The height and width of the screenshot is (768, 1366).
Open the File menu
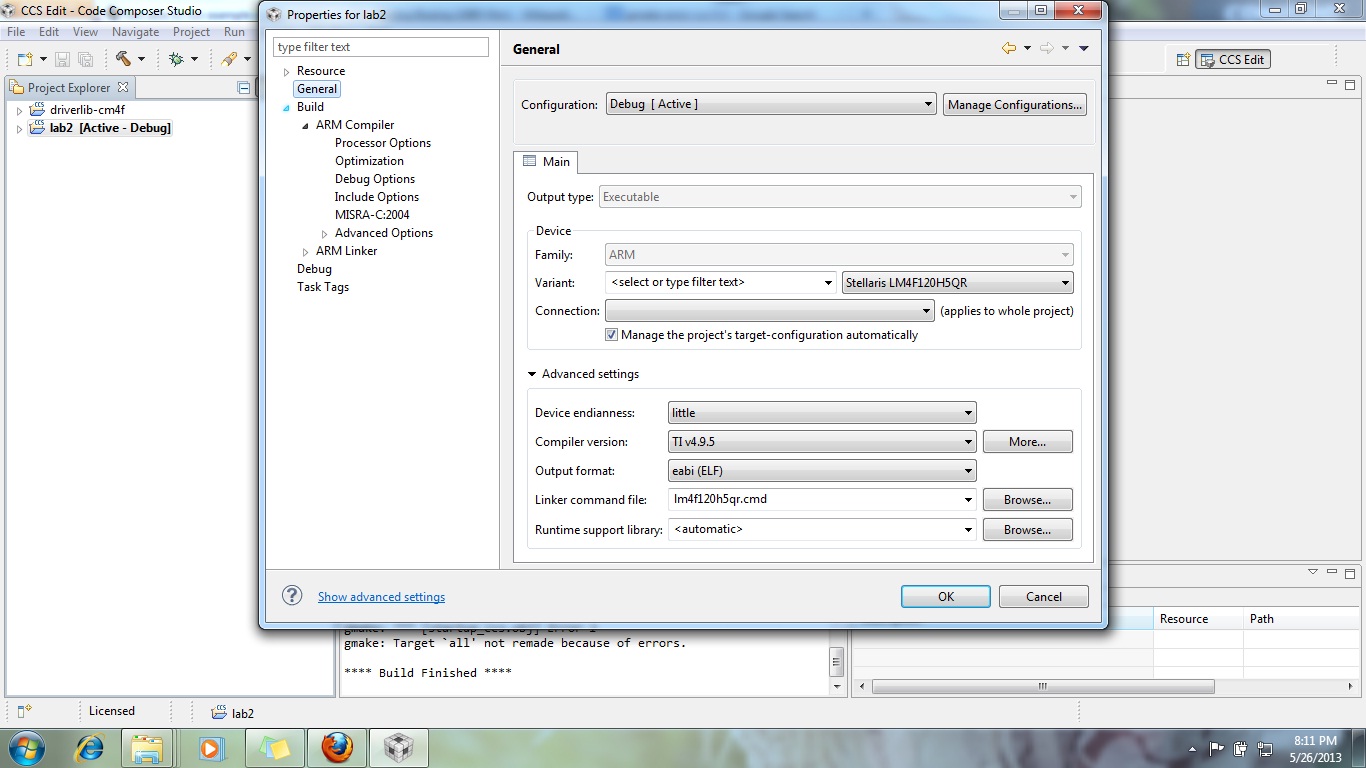16,32
